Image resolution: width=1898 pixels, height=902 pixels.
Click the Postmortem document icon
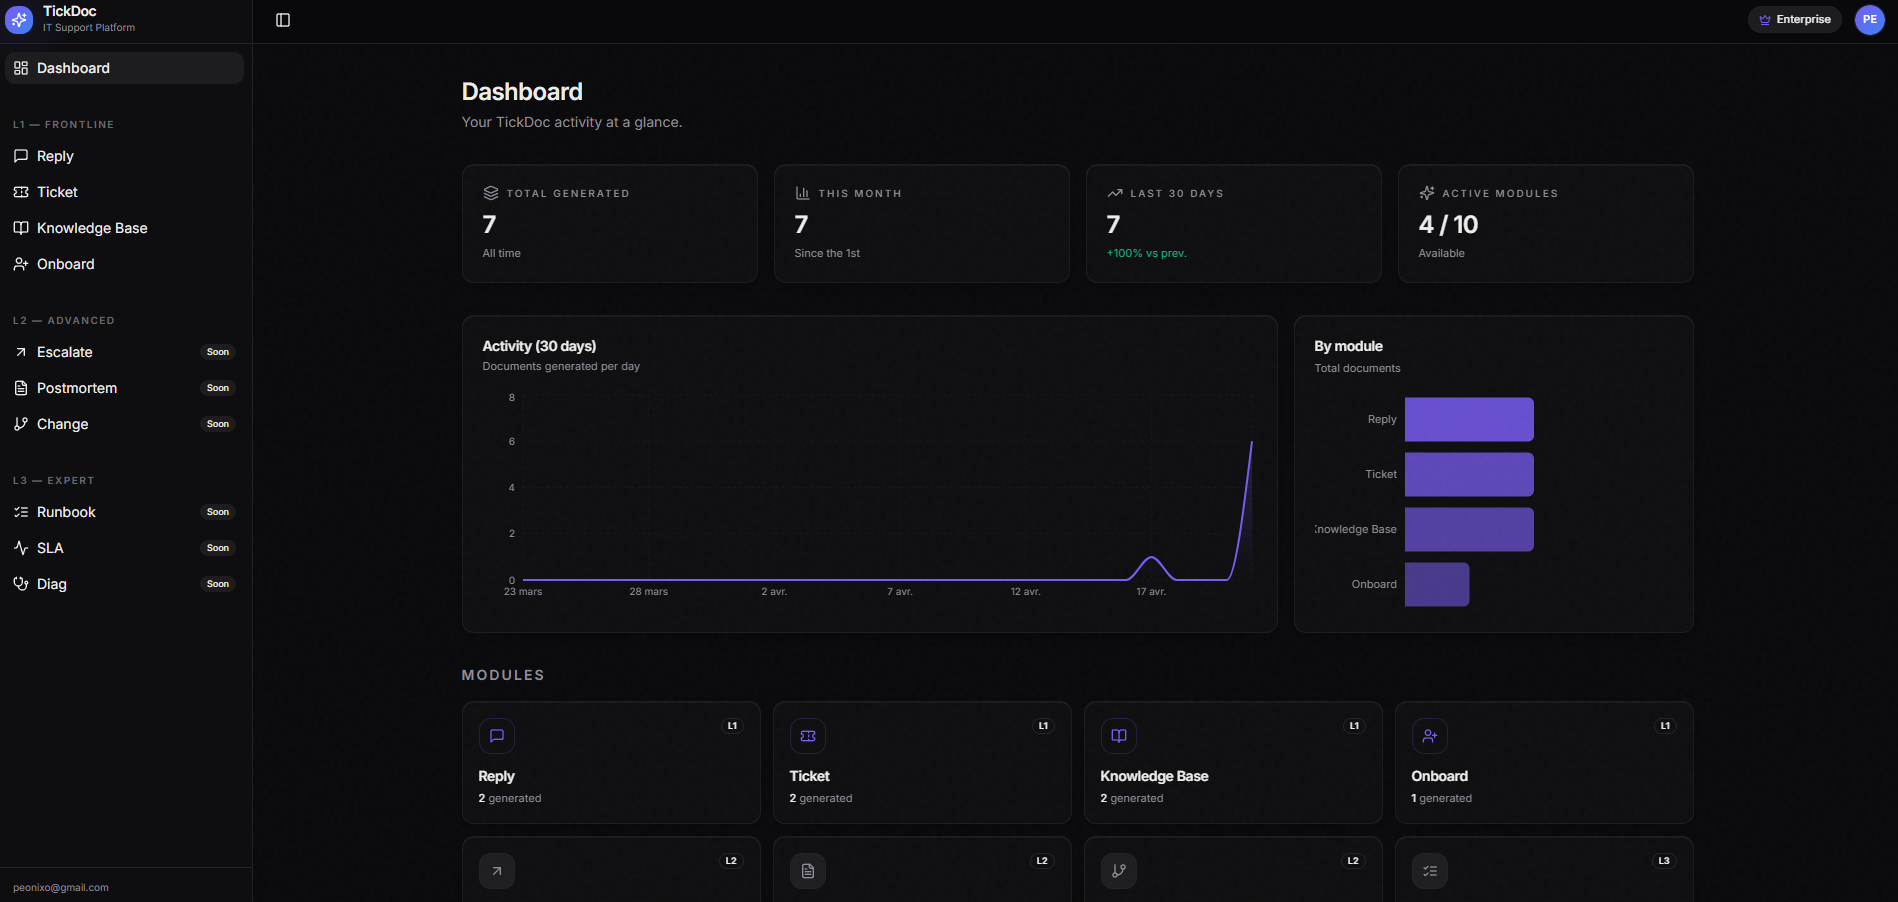tap(22, 387)
